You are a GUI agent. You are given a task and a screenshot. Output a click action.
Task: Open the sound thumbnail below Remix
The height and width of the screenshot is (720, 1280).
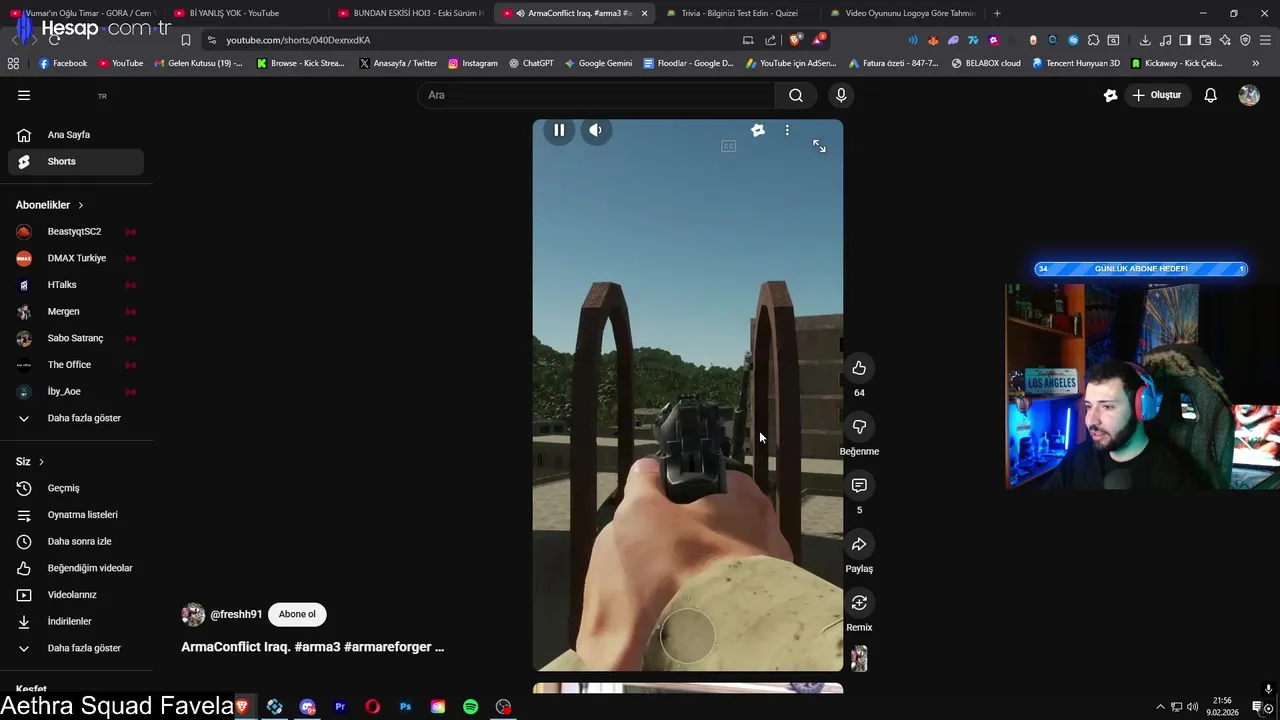(859, 659)
